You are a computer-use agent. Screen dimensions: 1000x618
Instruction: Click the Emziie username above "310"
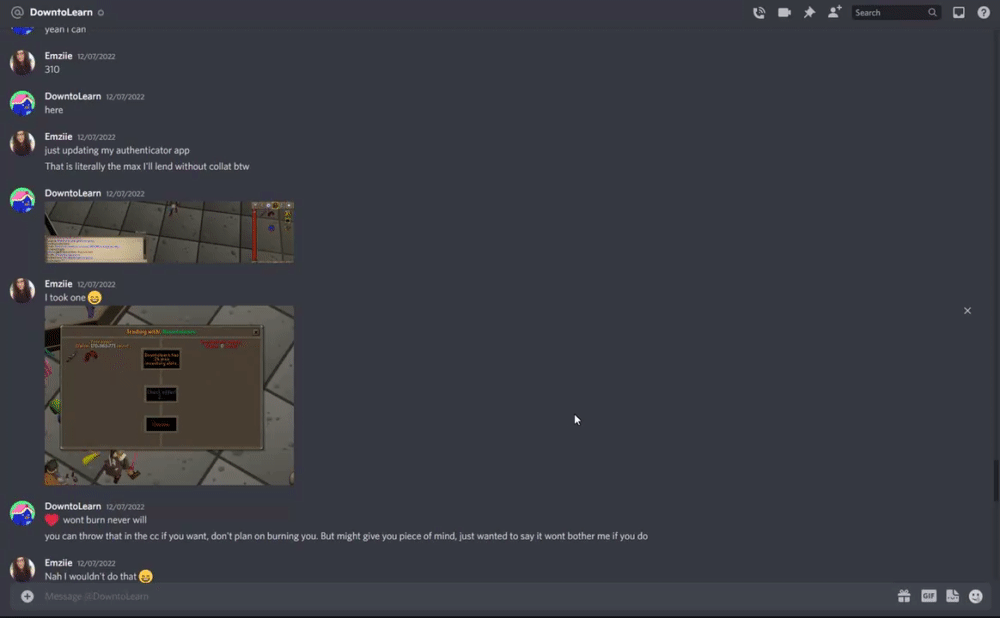click(58, 56)
